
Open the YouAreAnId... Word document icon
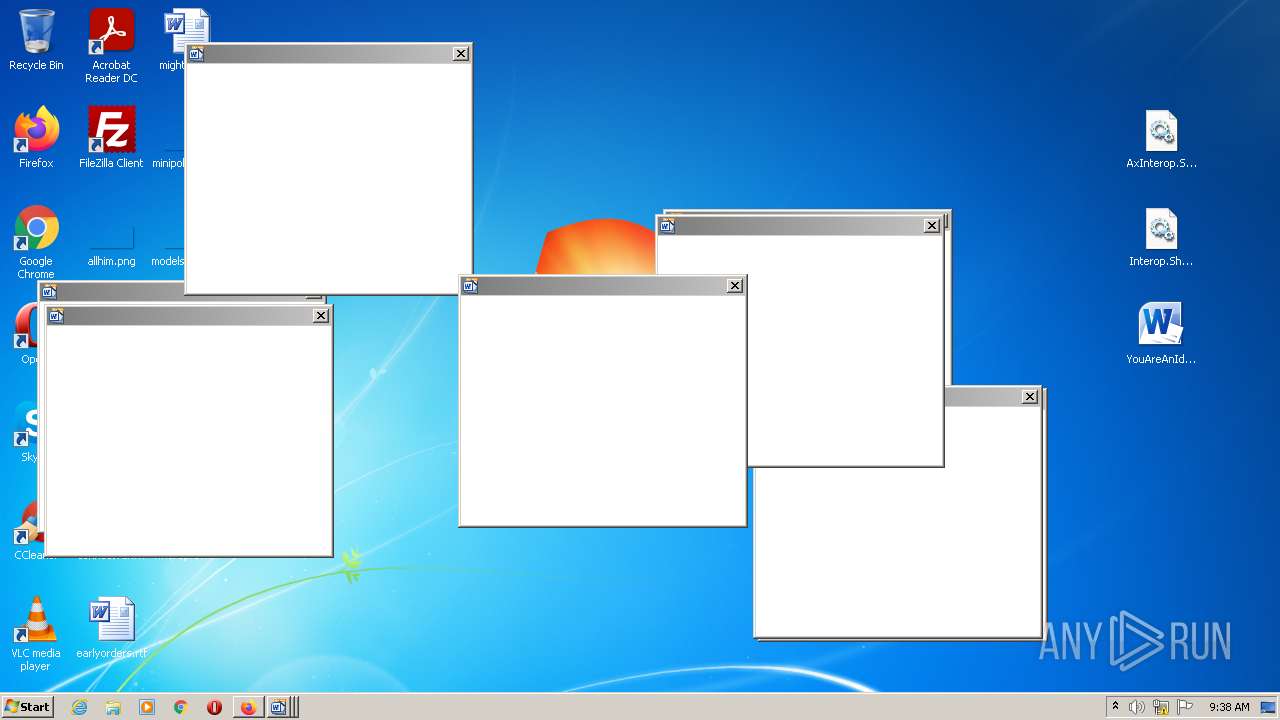point(1161,334)
